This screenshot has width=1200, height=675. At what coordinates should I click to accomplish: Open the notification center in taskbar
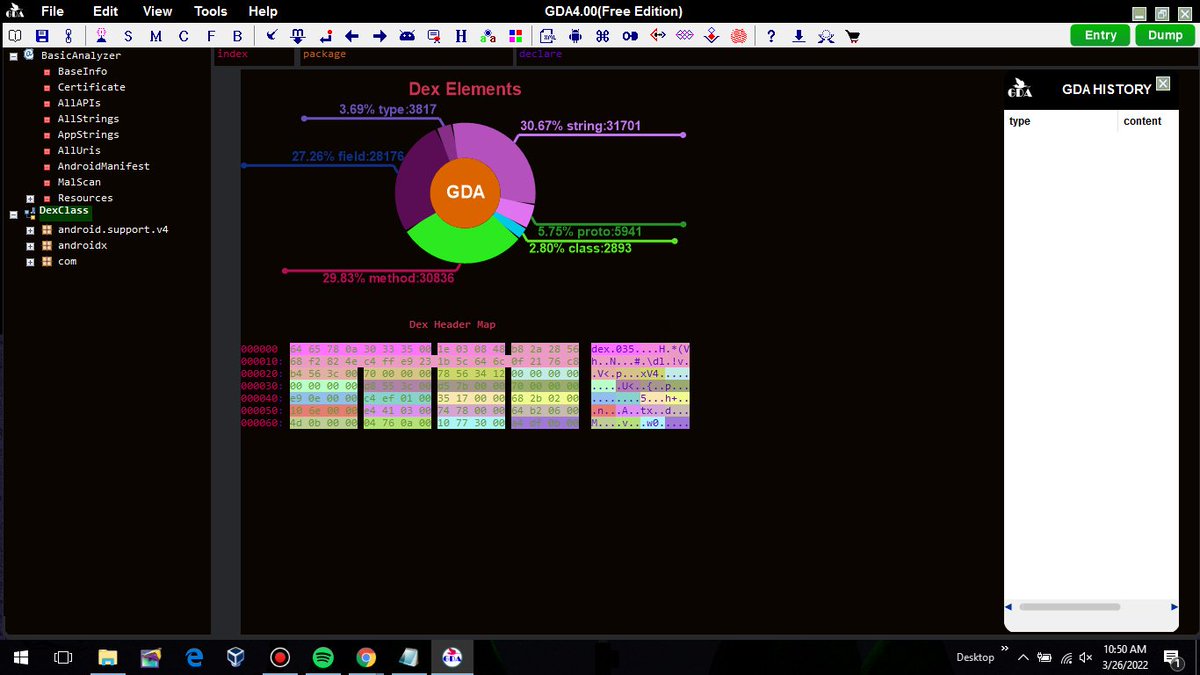[x=1172, y=657]
